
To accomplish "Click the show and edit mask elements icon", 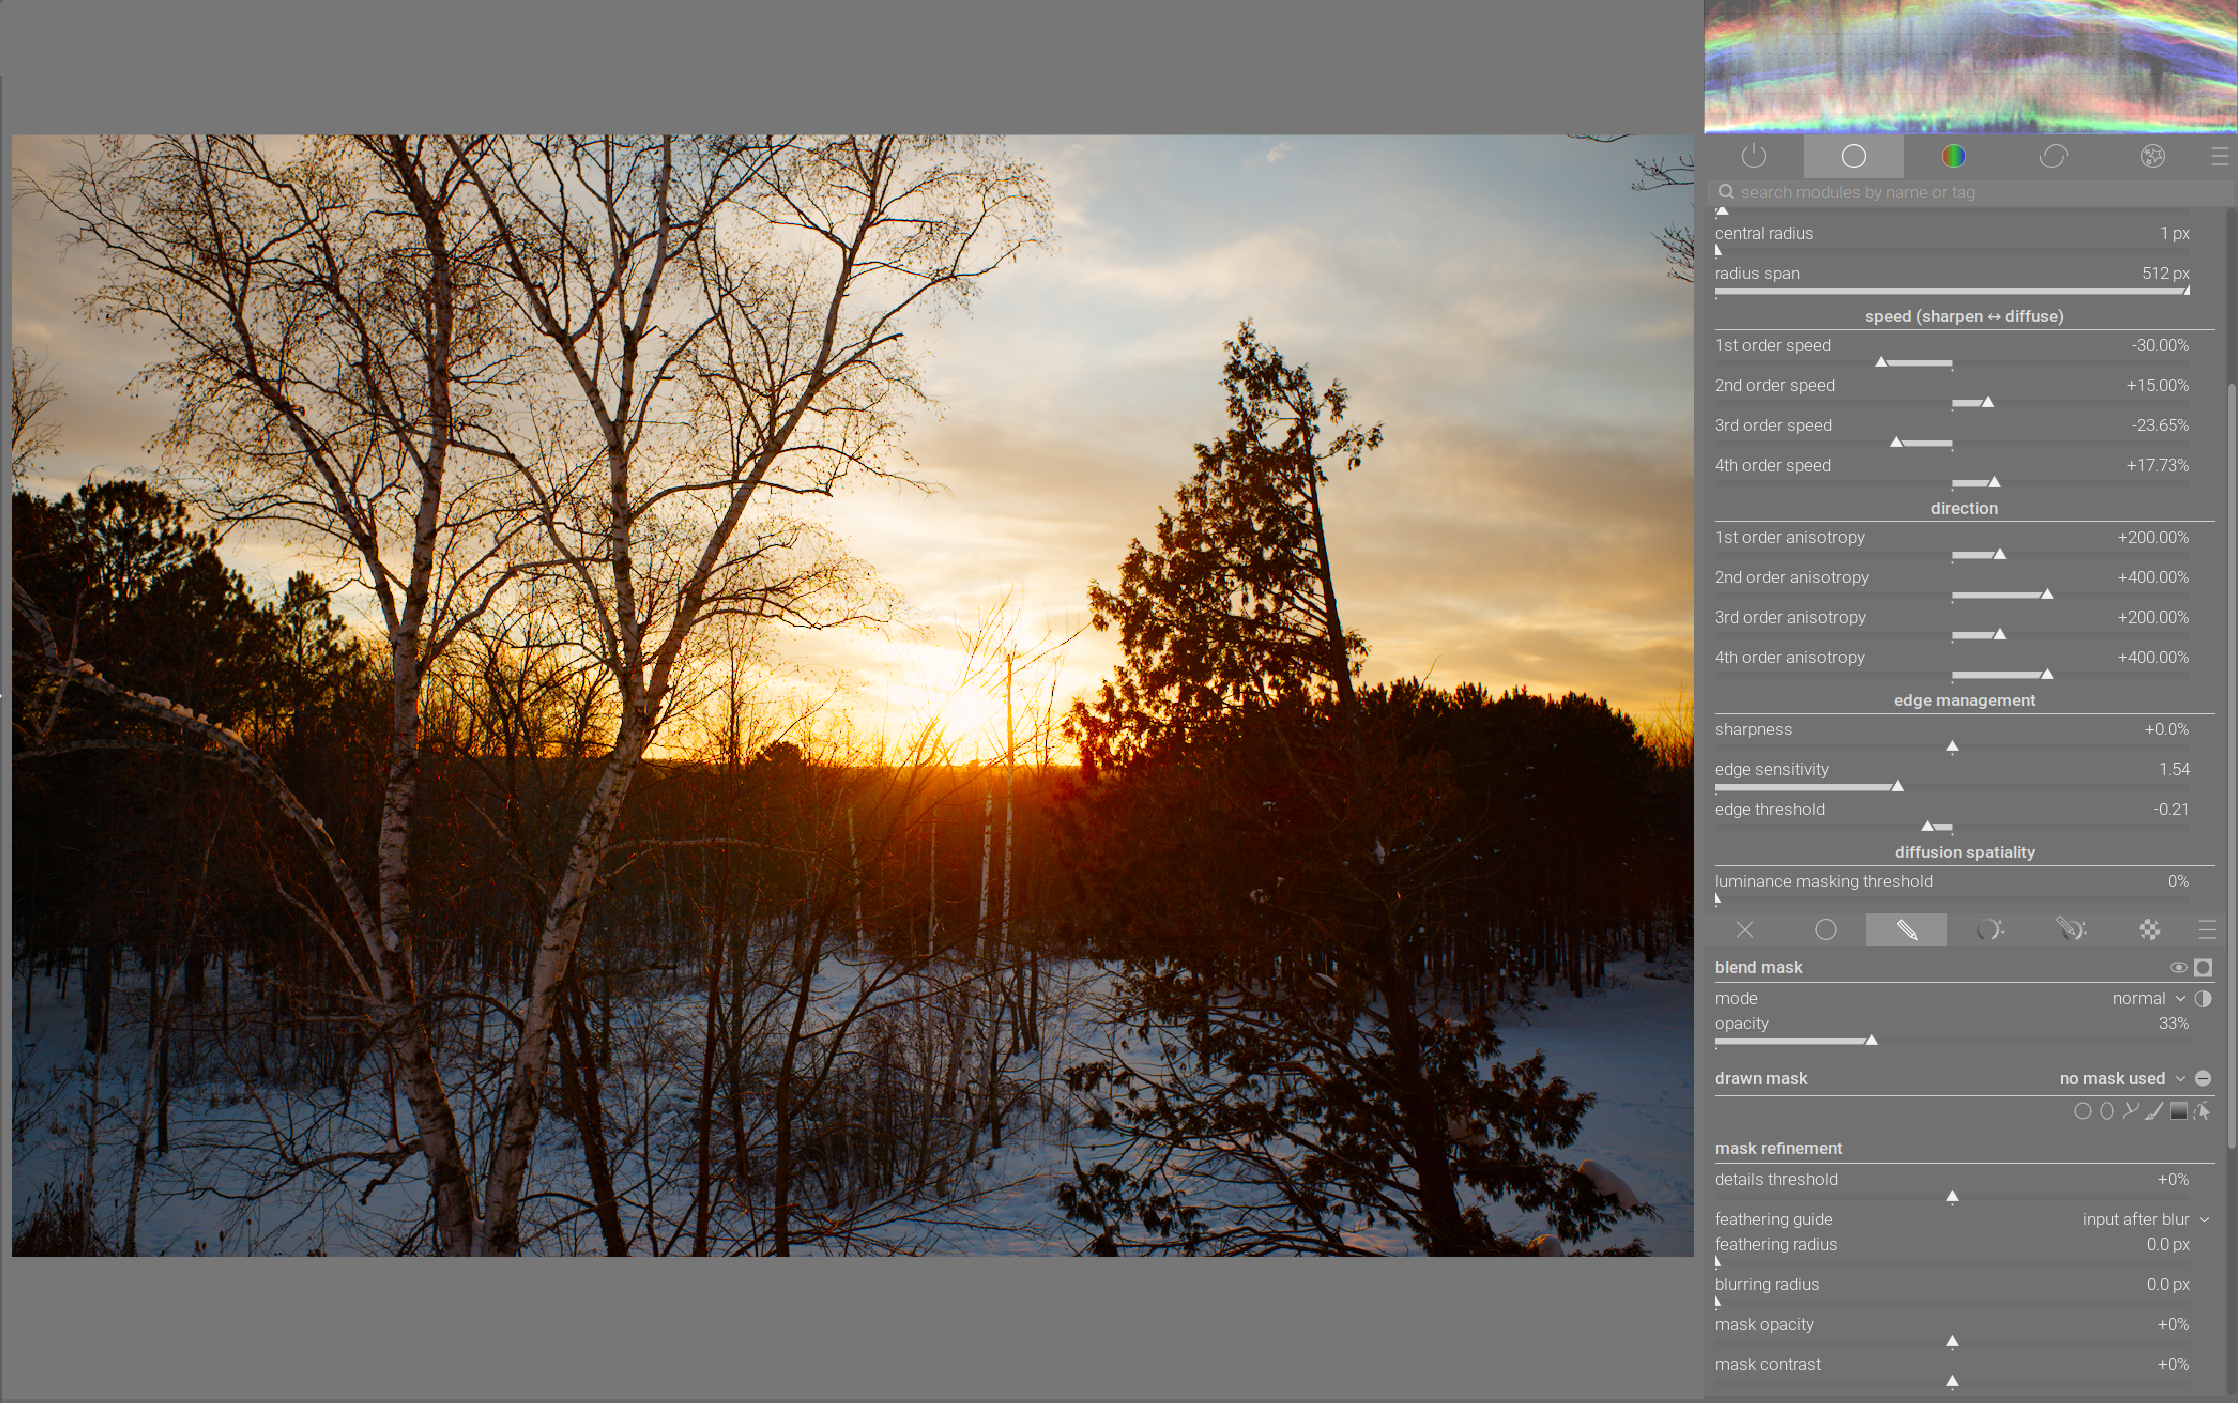I will click(x=2202, y=1111).
